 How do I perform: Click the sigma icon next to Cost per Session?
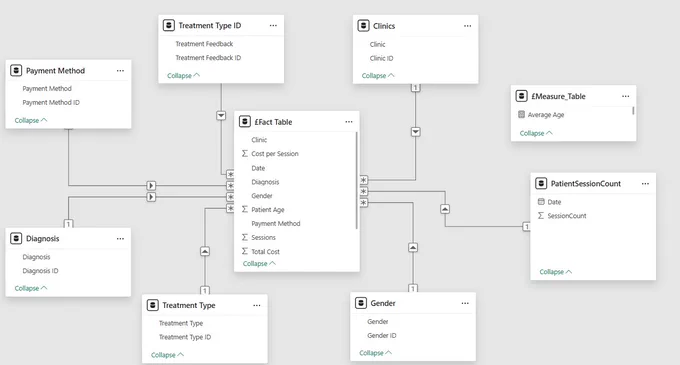pos(245,153)
